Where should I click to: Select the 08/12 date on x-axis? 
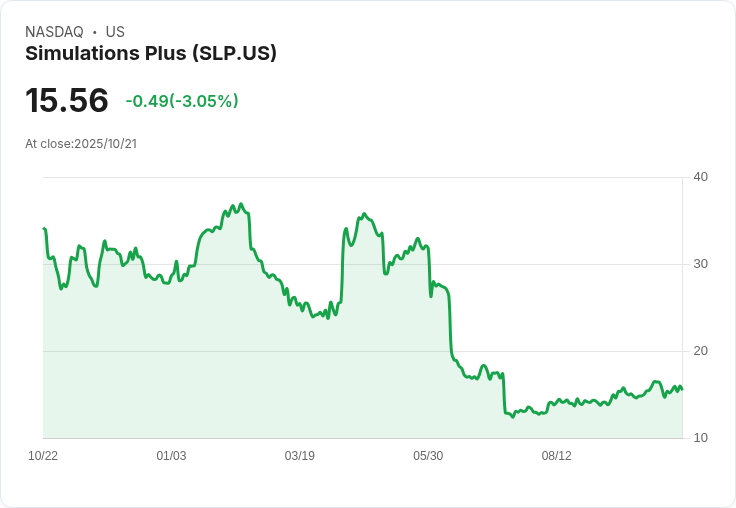pos(557,456)
